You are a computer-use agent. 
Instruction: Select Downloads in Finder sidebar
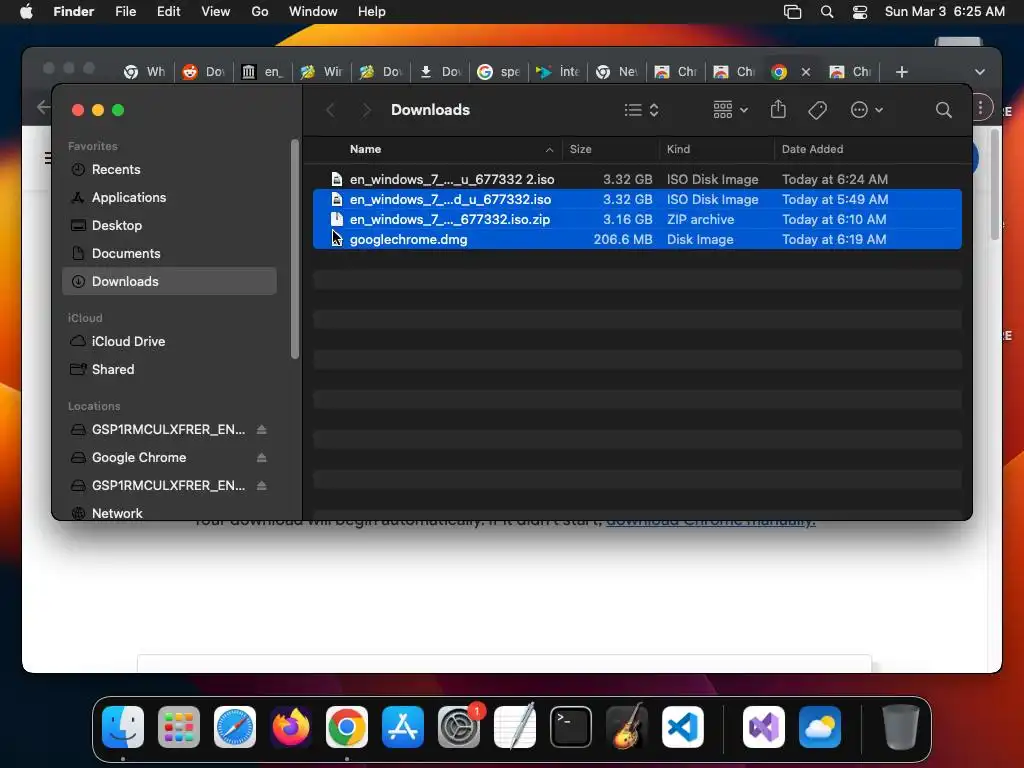169,281
